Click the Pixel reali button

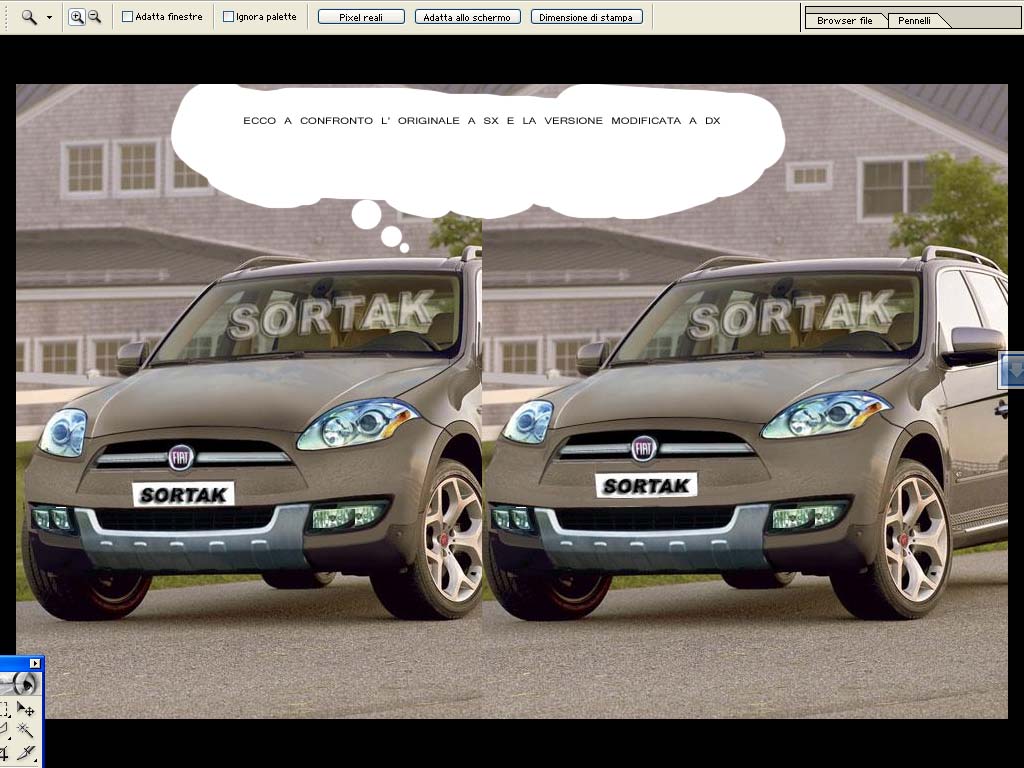(361, 17)
